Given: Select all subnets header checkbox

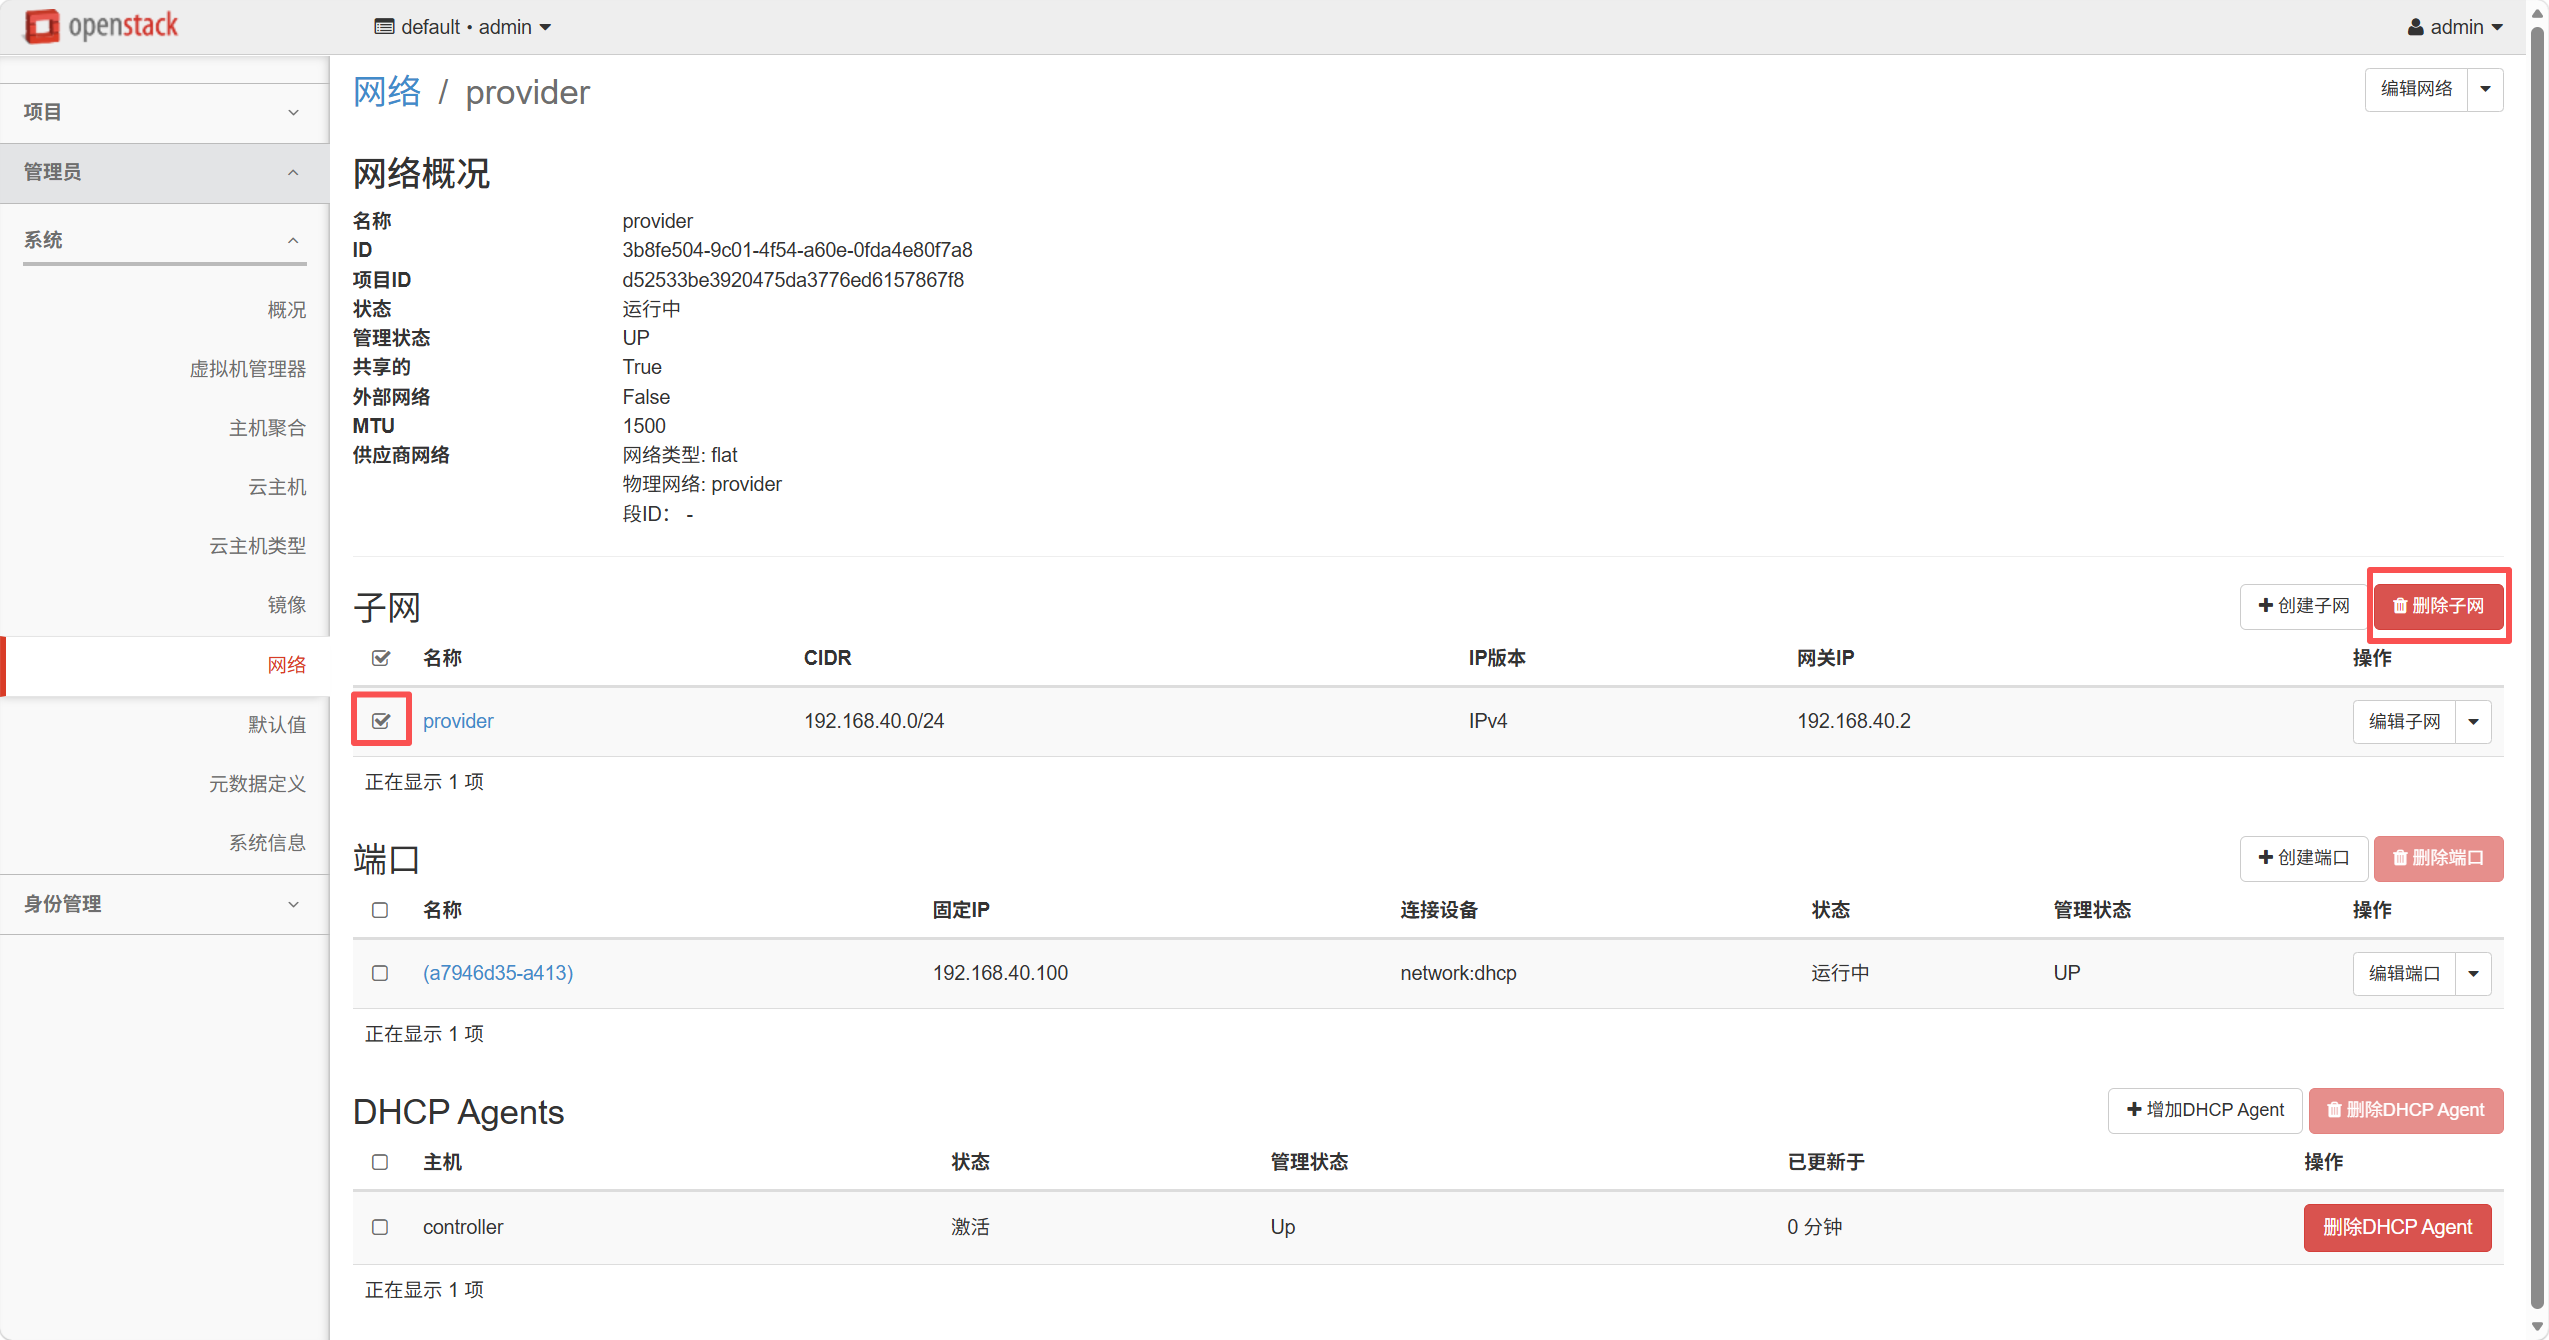Looking at the screenshot, I should pos(380,658).
